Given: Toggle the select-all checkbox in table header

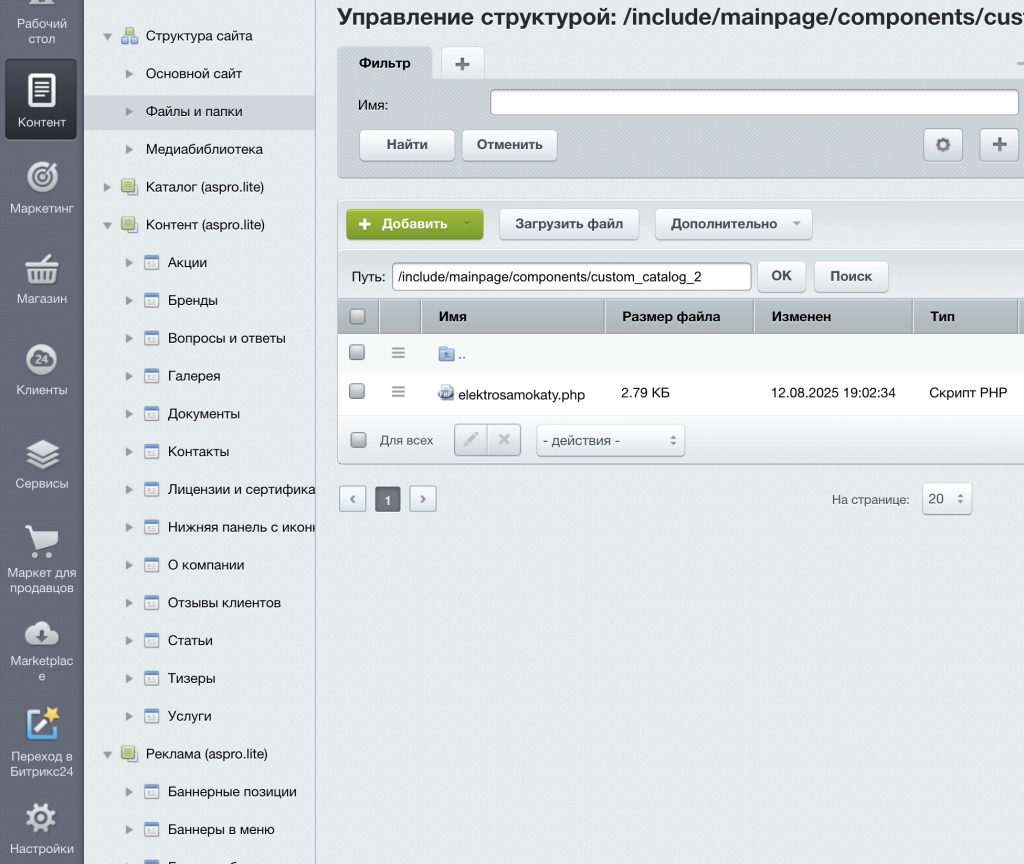Looking at the screenshot, I should (357, 316).
